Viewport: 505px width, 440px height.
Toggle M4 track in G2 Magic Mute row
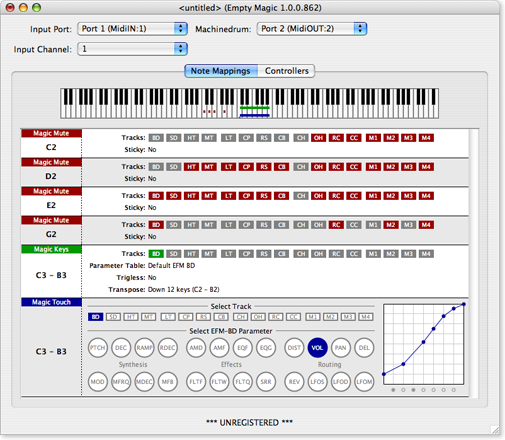click(426, 225)
